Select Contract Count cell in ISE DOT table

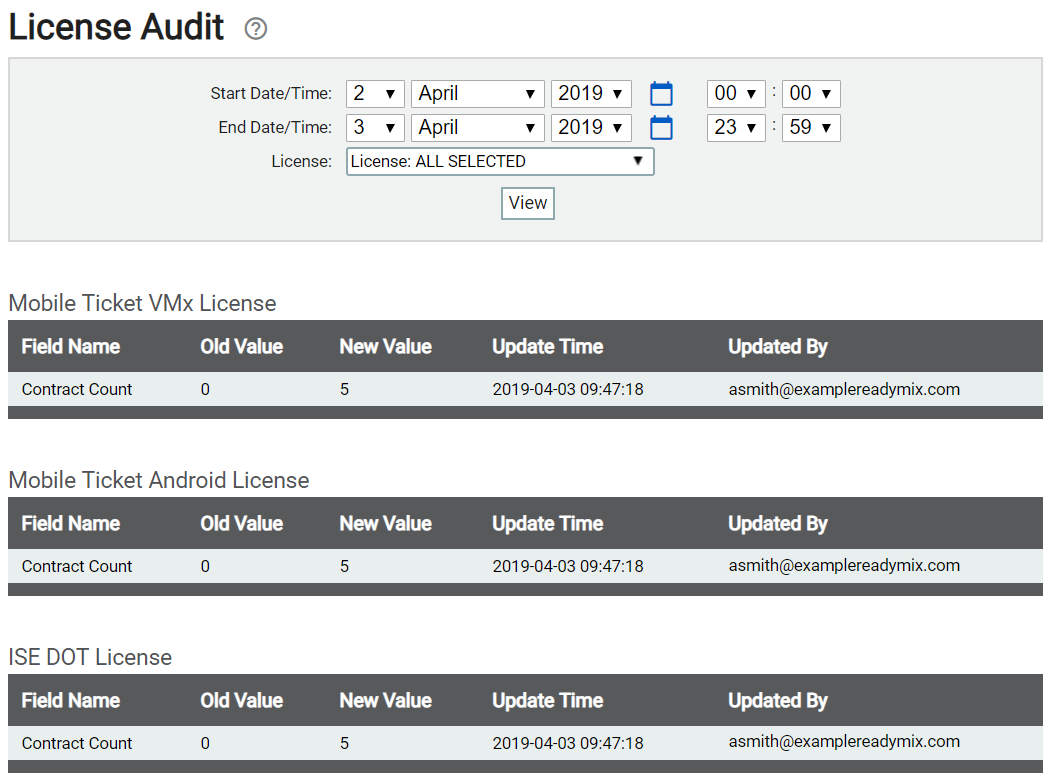[x=76, y=743]
